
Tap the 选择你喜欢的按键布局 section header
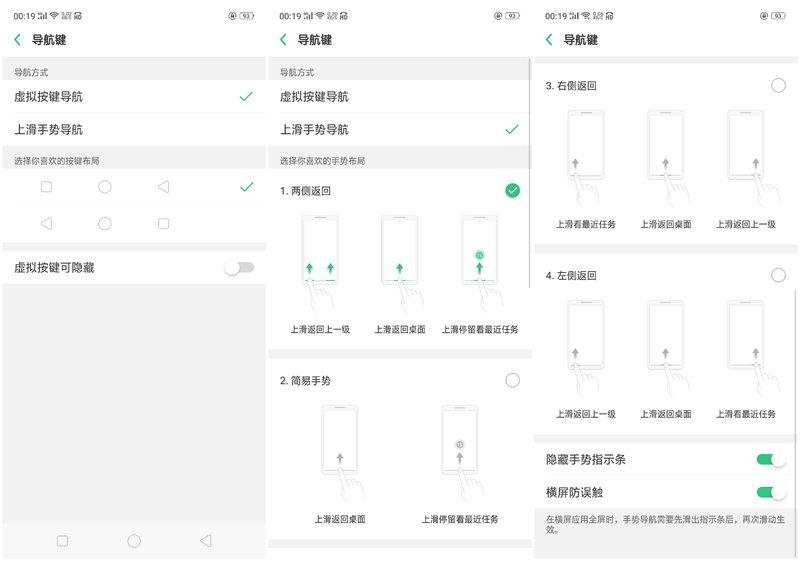click(x=57, y=161)
